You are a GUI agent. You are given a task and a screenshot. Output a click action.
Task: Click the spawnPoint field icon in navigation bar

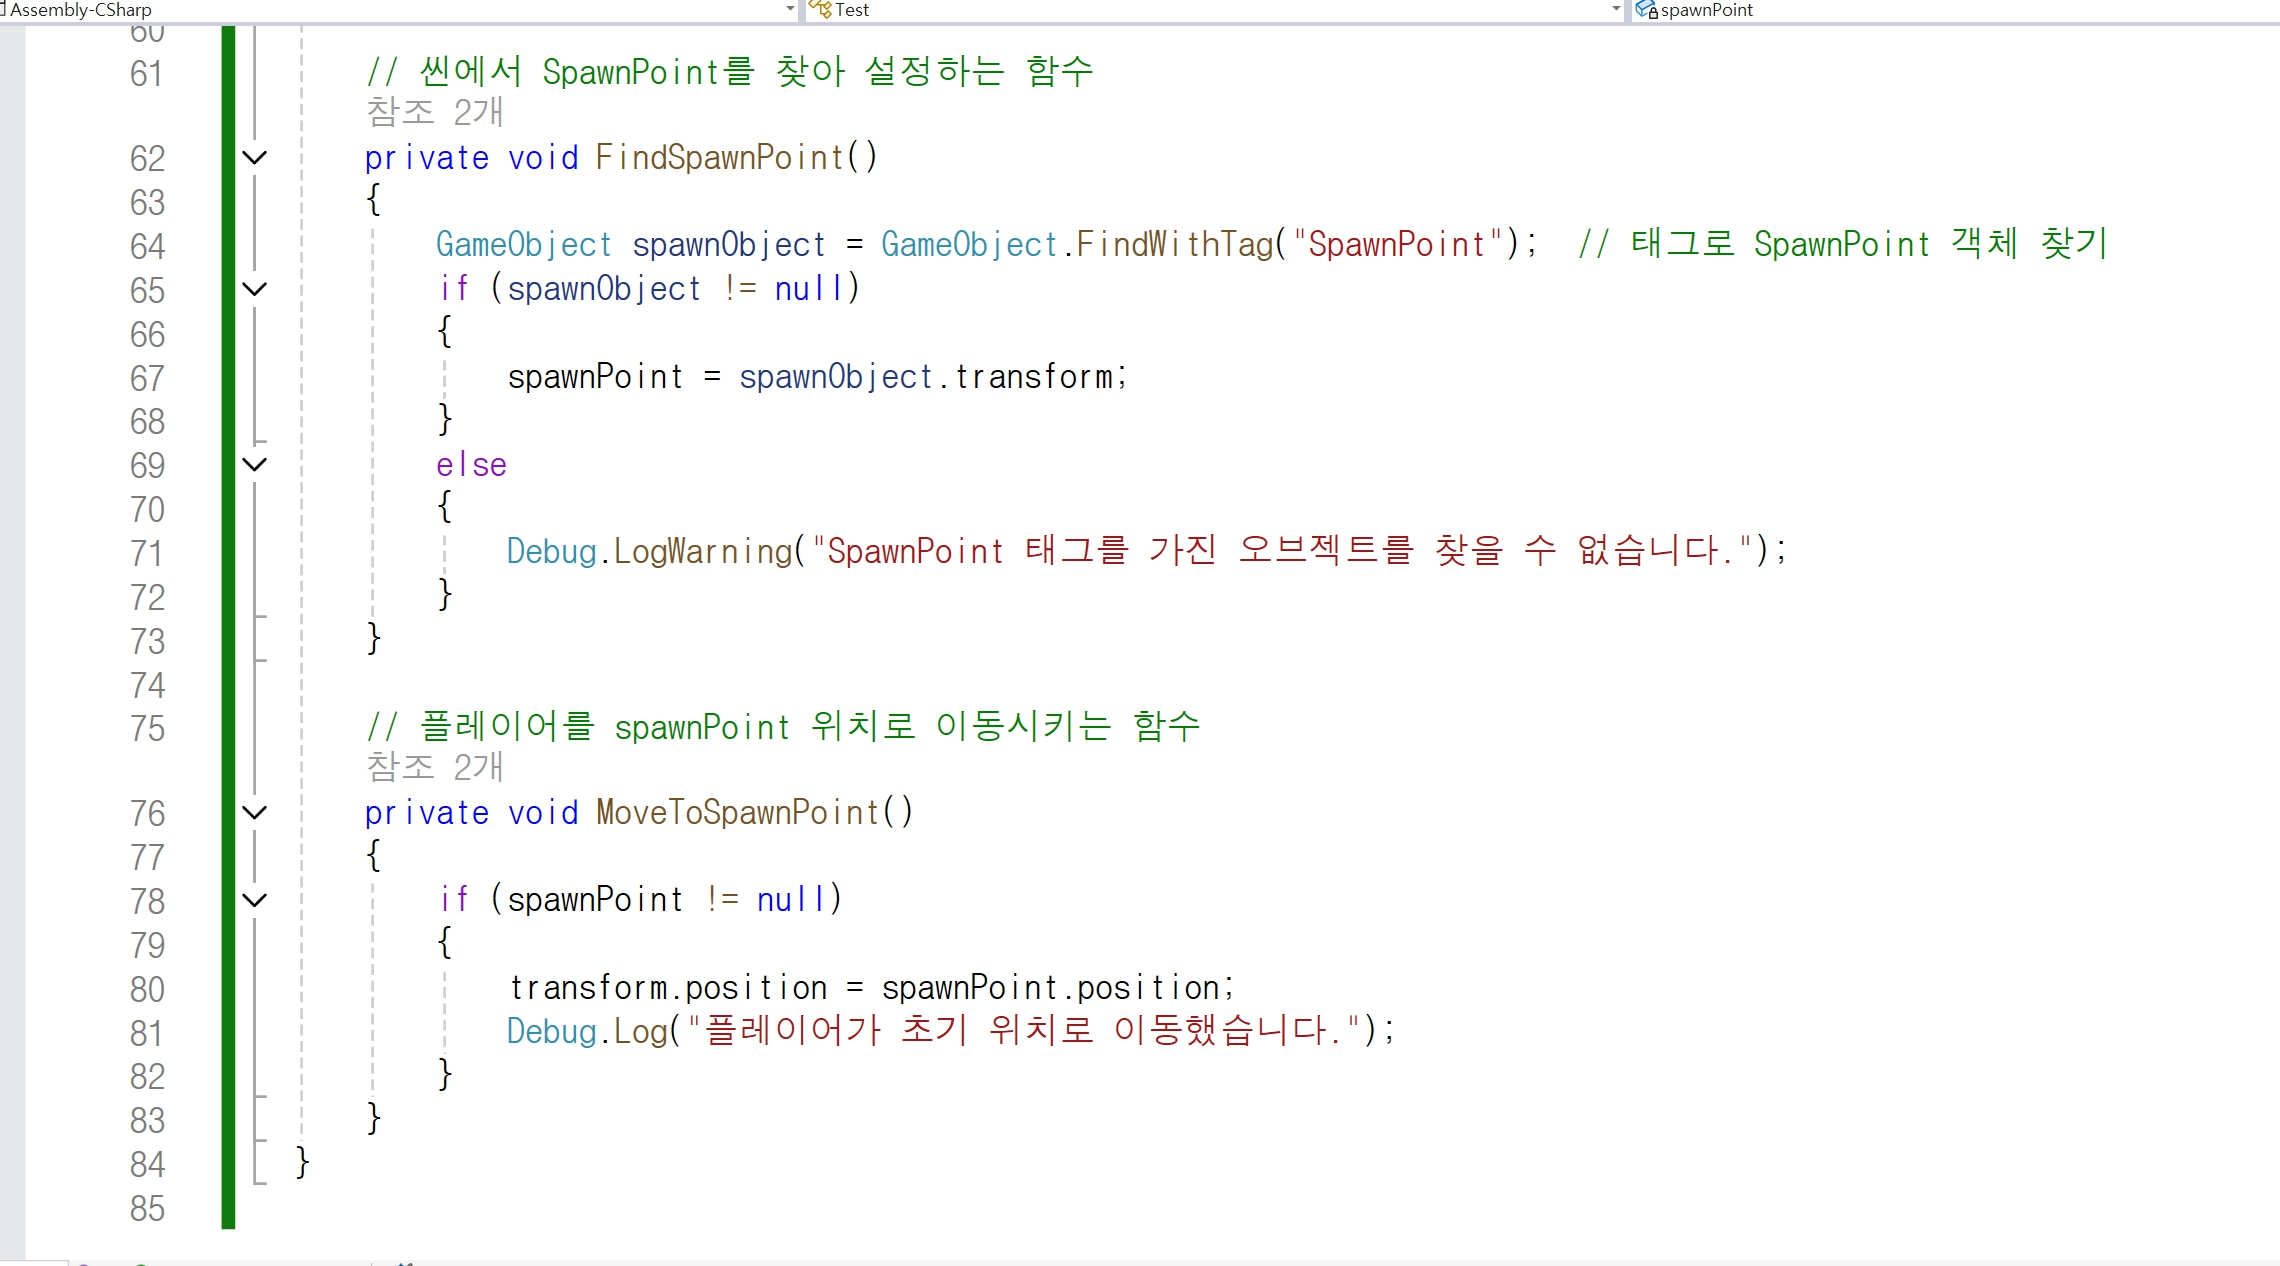point(1646,10)
